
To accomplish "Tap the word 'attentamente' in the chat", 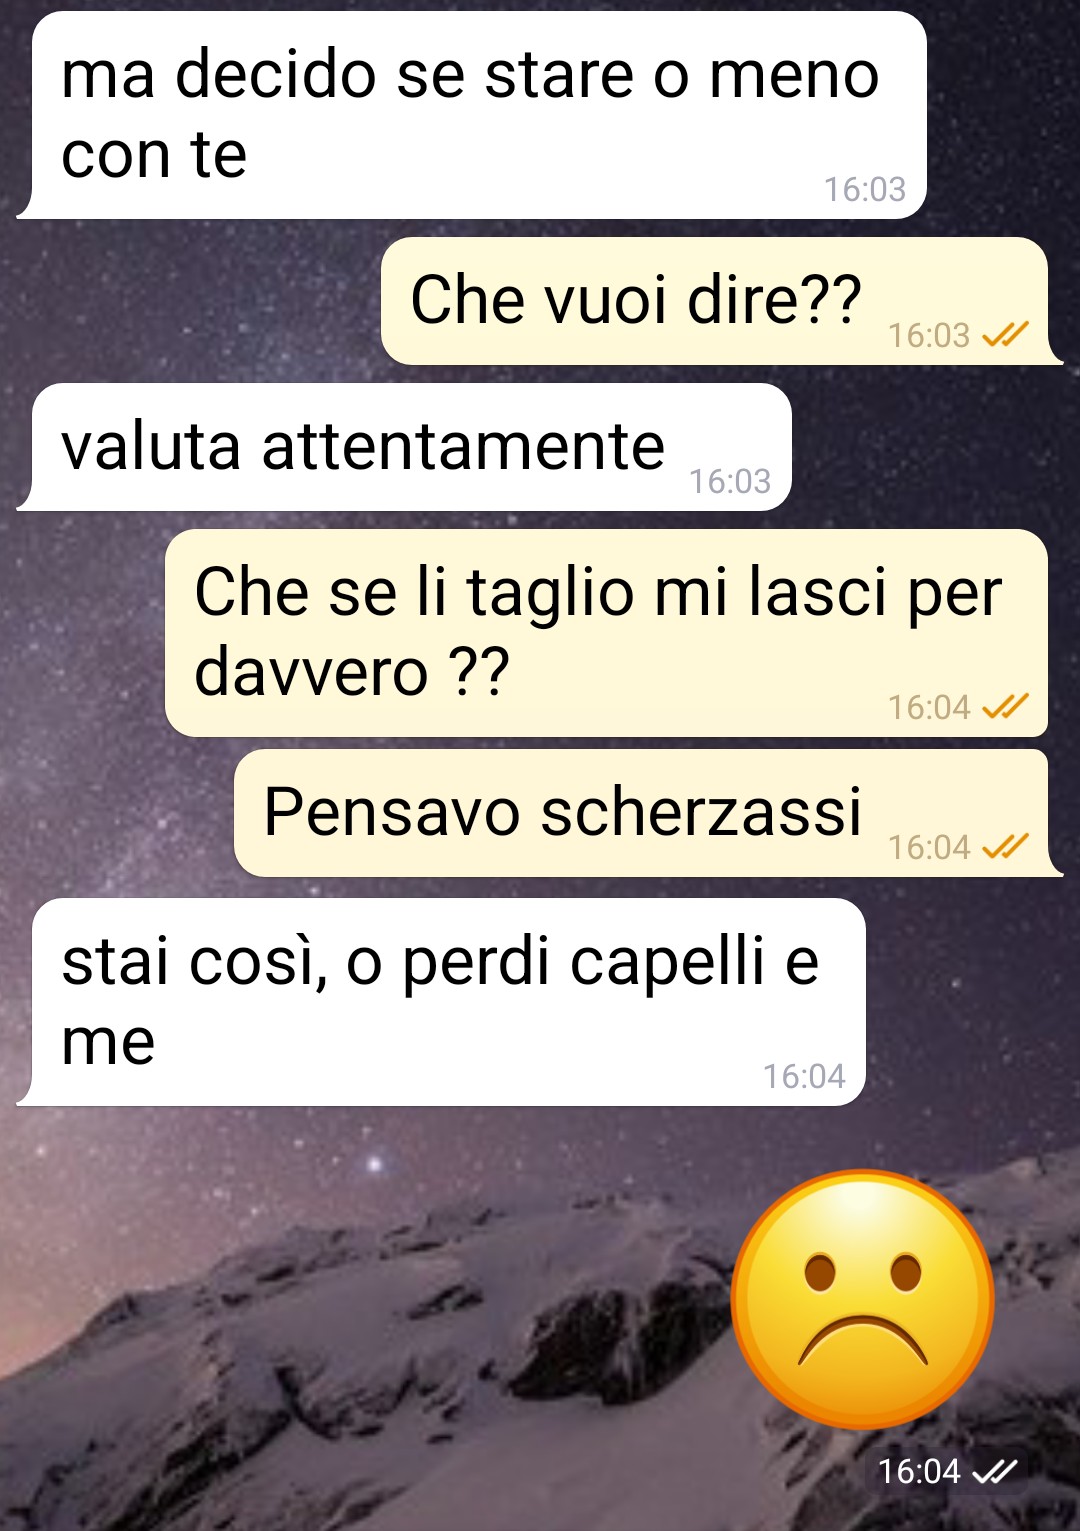I will (x=463, y=446).
